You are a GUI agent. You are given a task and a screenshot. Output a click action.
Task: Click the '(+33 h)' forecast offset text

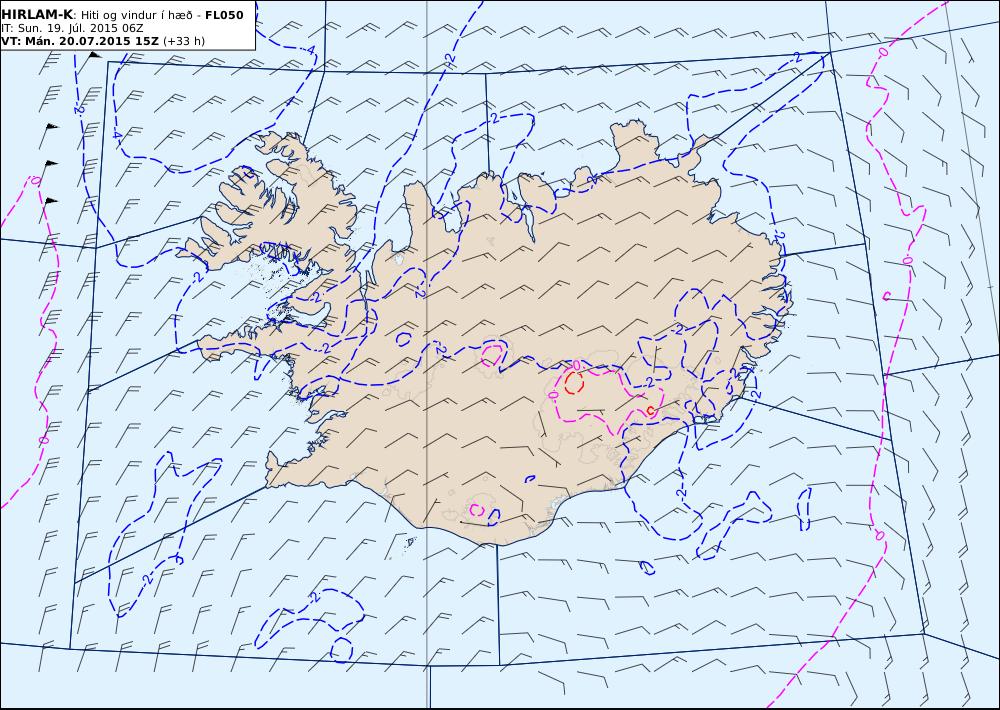184,41
